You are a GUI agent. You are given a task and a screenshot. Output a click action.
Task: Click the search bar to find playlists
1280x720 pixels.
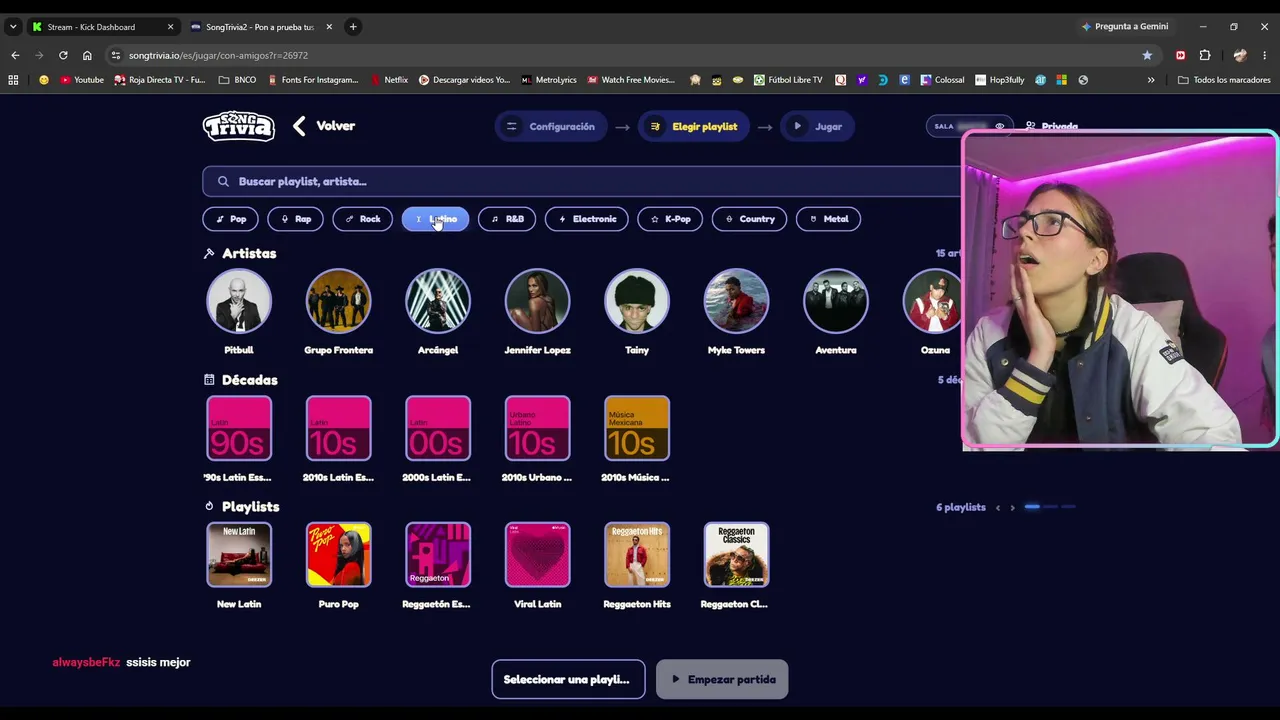[582, 181]
